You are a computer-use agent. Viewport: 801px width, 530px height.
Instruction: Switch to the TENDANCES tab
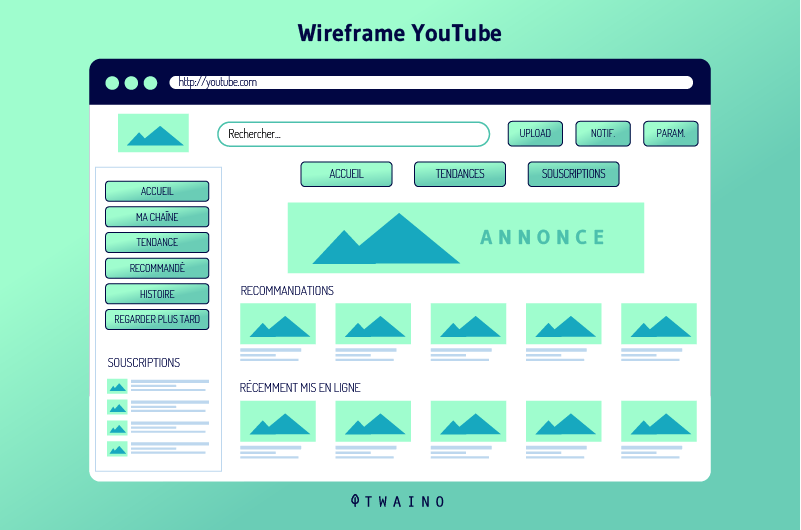(460, 174)
